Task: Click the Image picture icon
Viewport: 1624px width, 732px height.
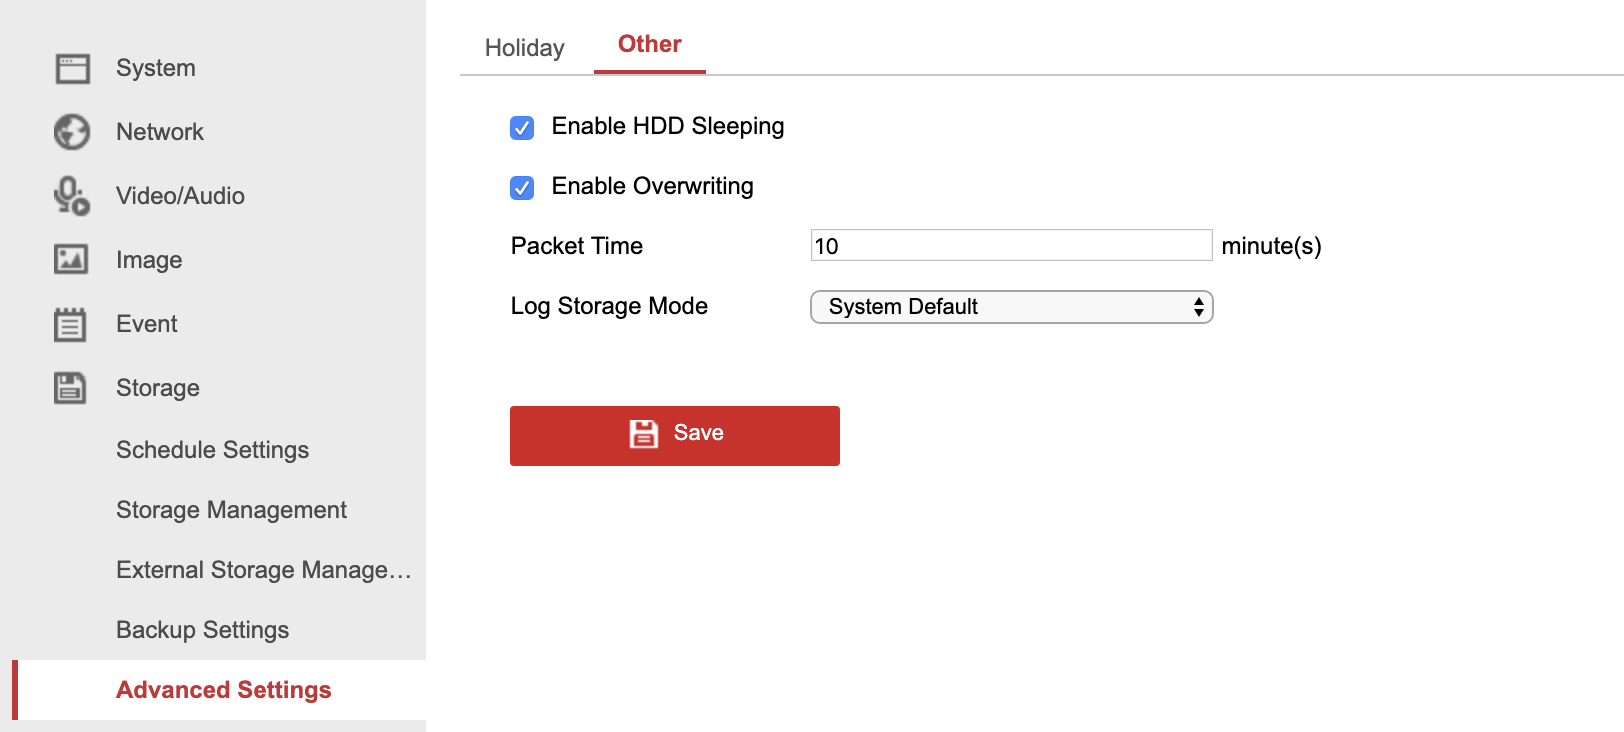Action: [71, 260]
